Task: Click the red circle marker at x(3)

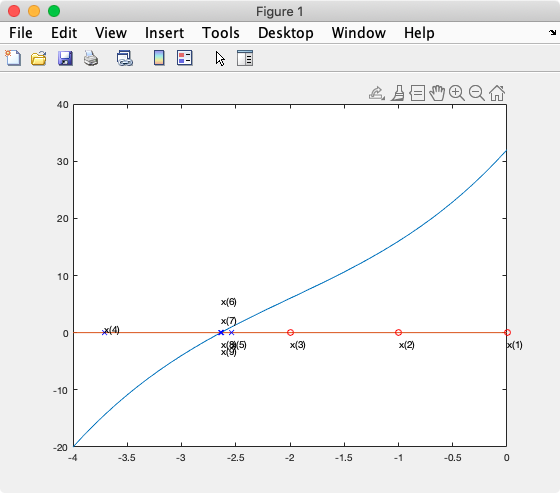Action: click(290, 333)
